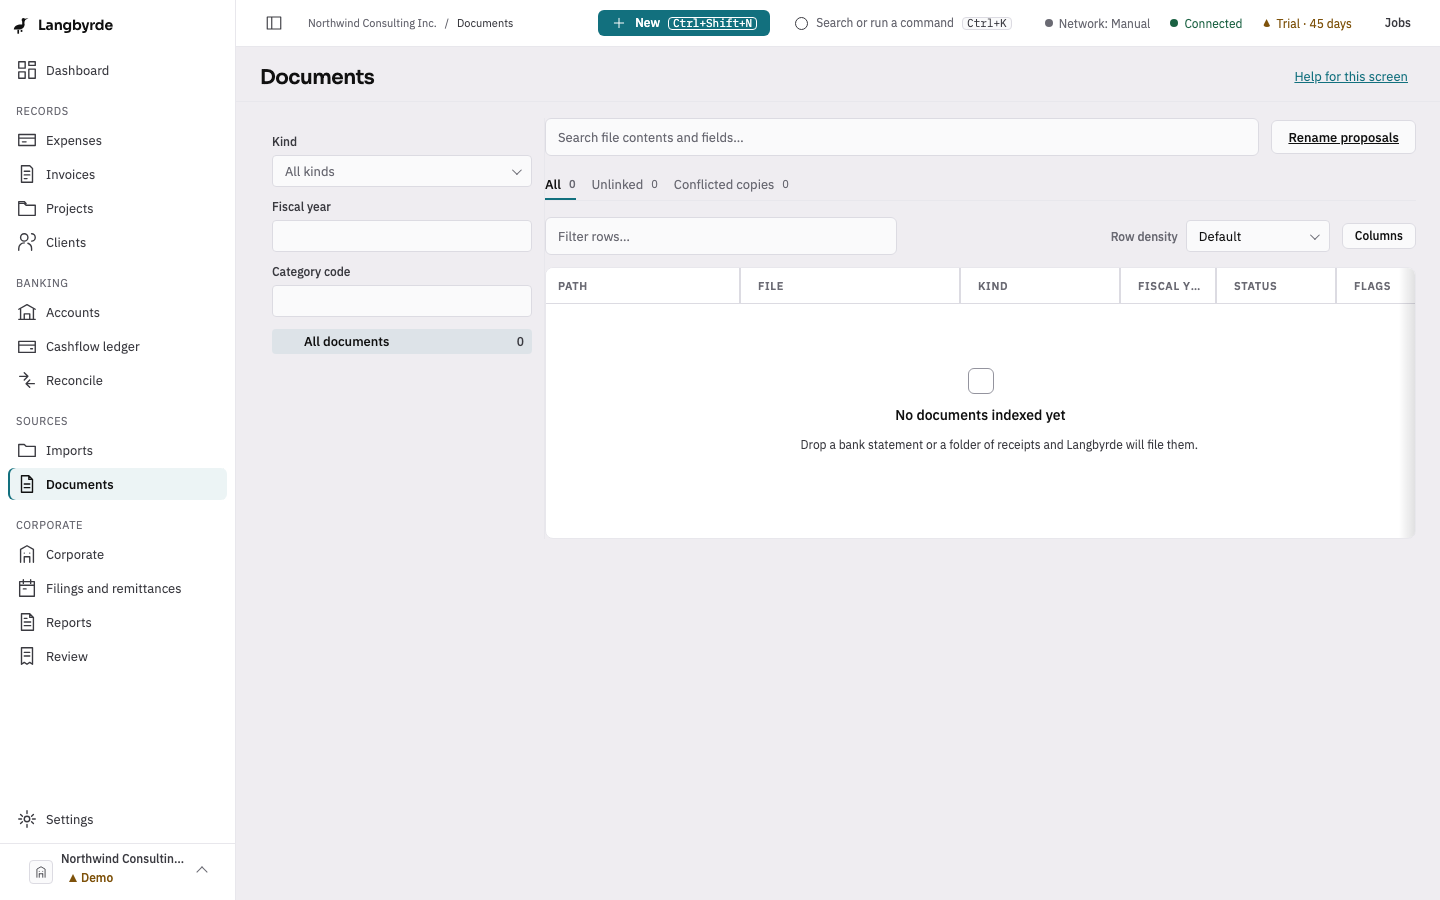Switch to the All tab
The width and height of the screenshot is (1440, 900).
[560, 185]
